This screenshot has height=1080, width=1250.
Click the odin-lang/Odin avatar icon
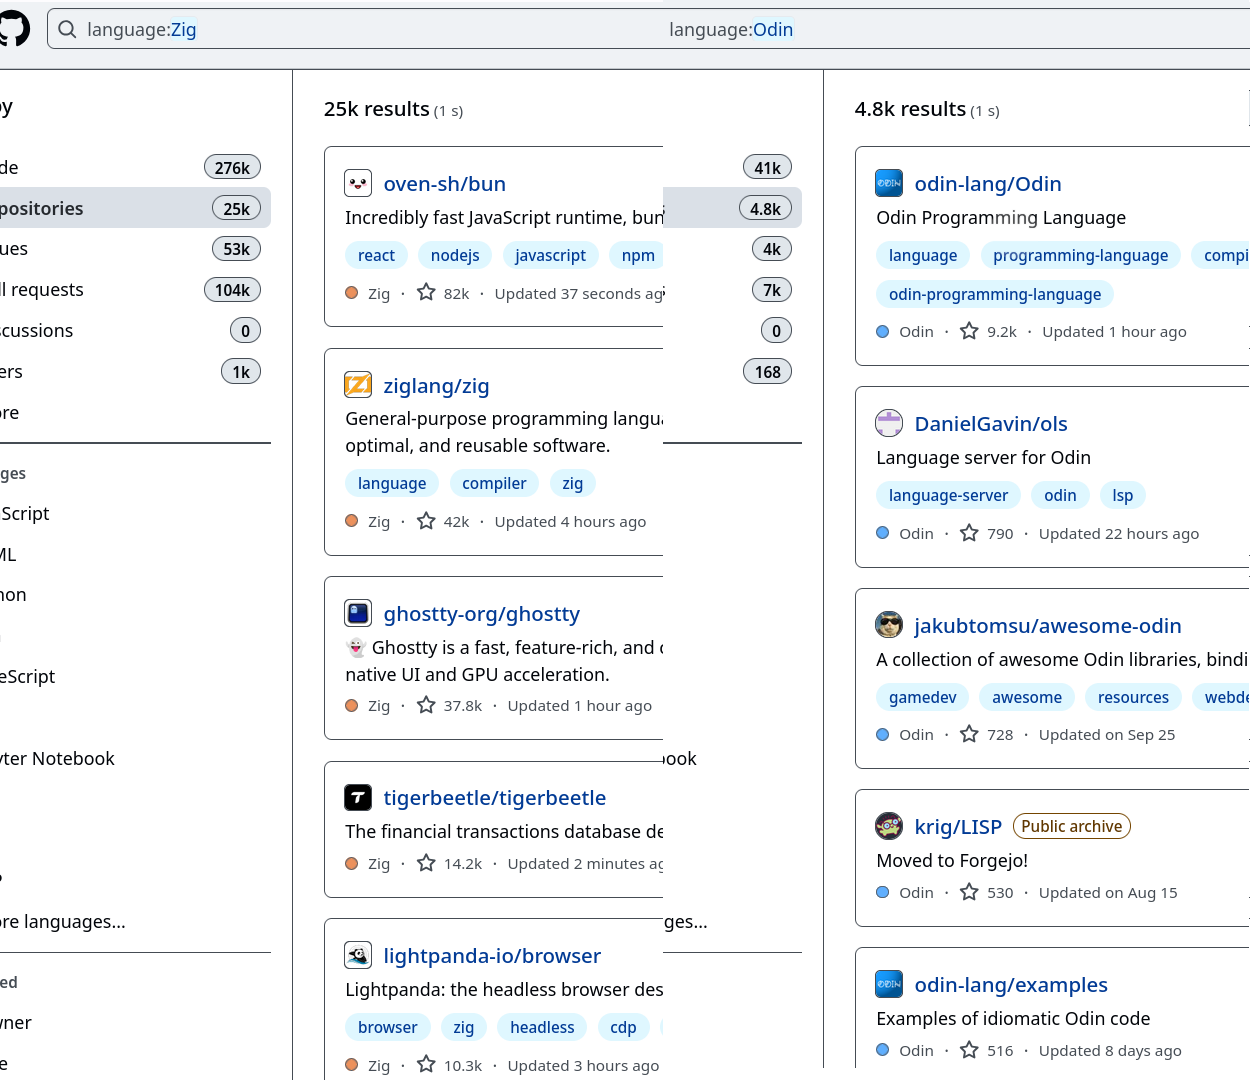coord(889,183)
